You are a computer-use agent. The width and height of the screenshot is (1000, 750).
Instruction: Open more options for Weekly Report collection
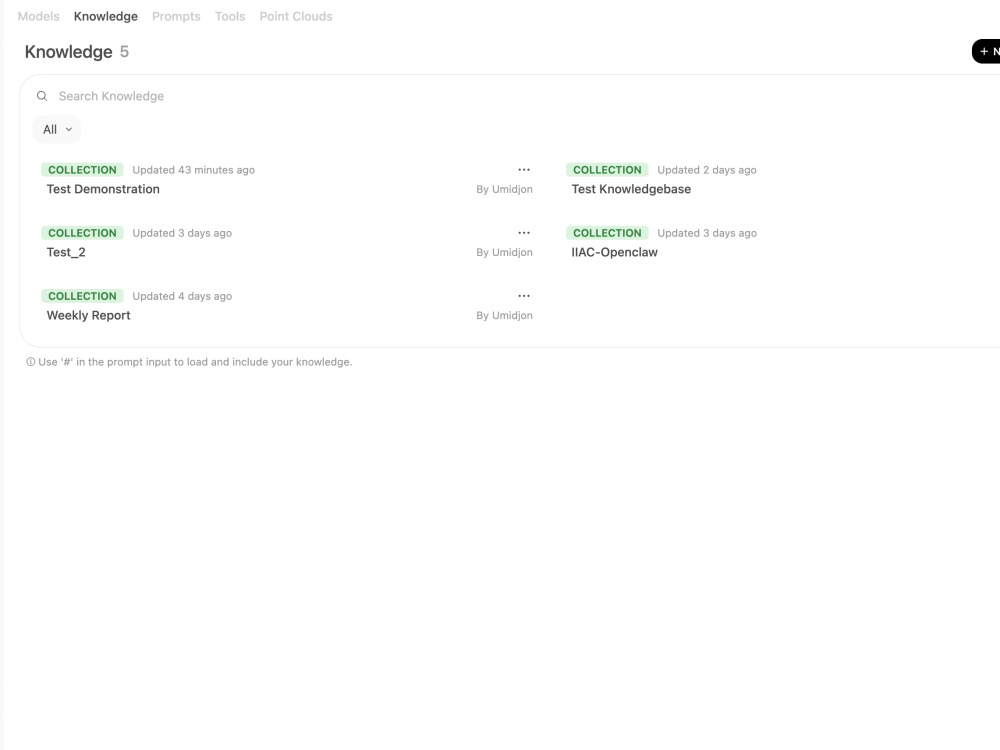tap(524, 296)
